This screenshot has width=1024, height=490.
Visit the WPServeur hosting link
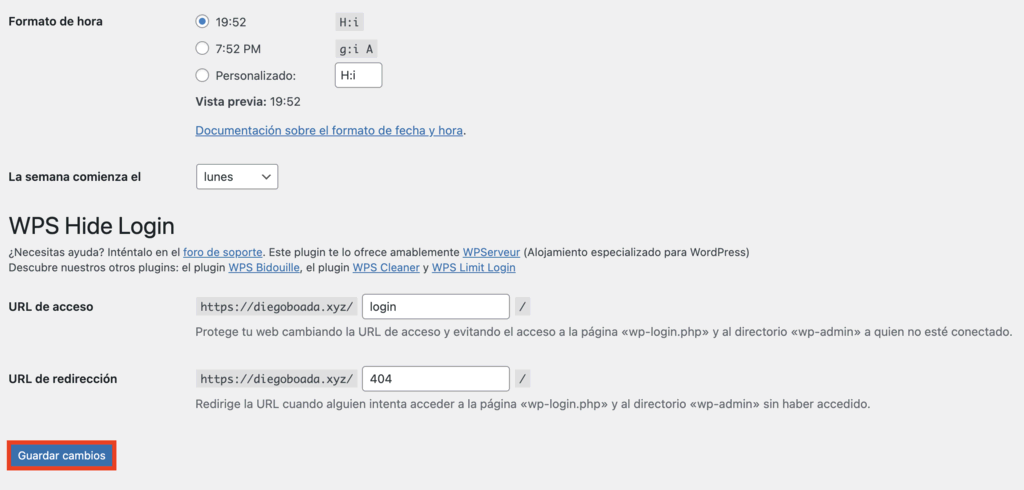pos(491,252)
